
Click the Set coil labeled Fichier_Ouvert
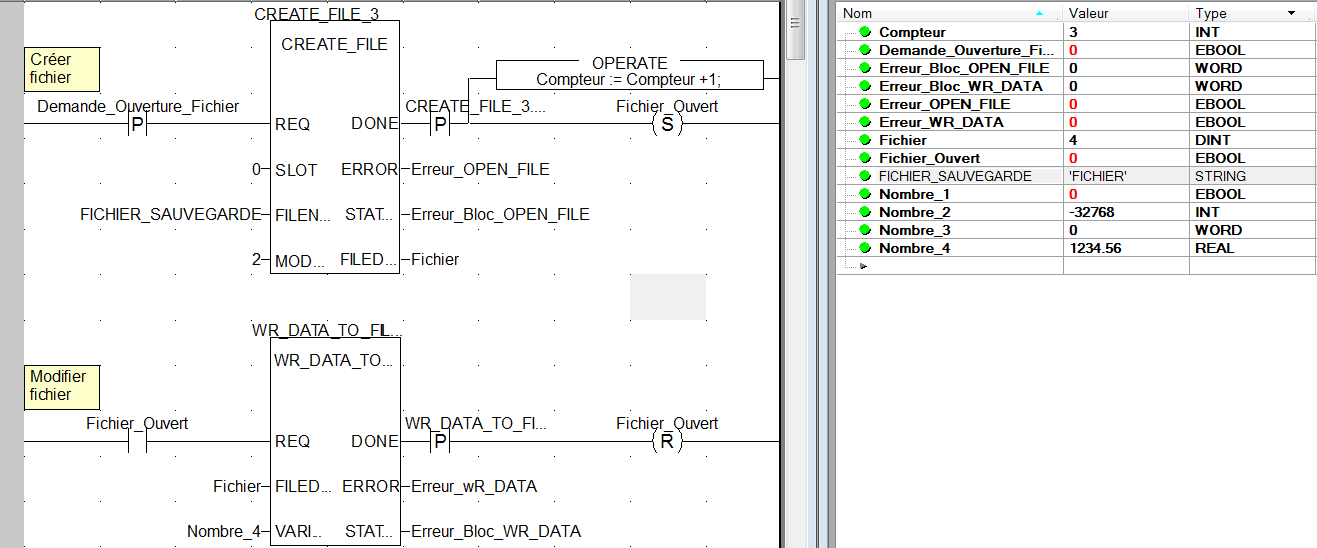point(666,125)
